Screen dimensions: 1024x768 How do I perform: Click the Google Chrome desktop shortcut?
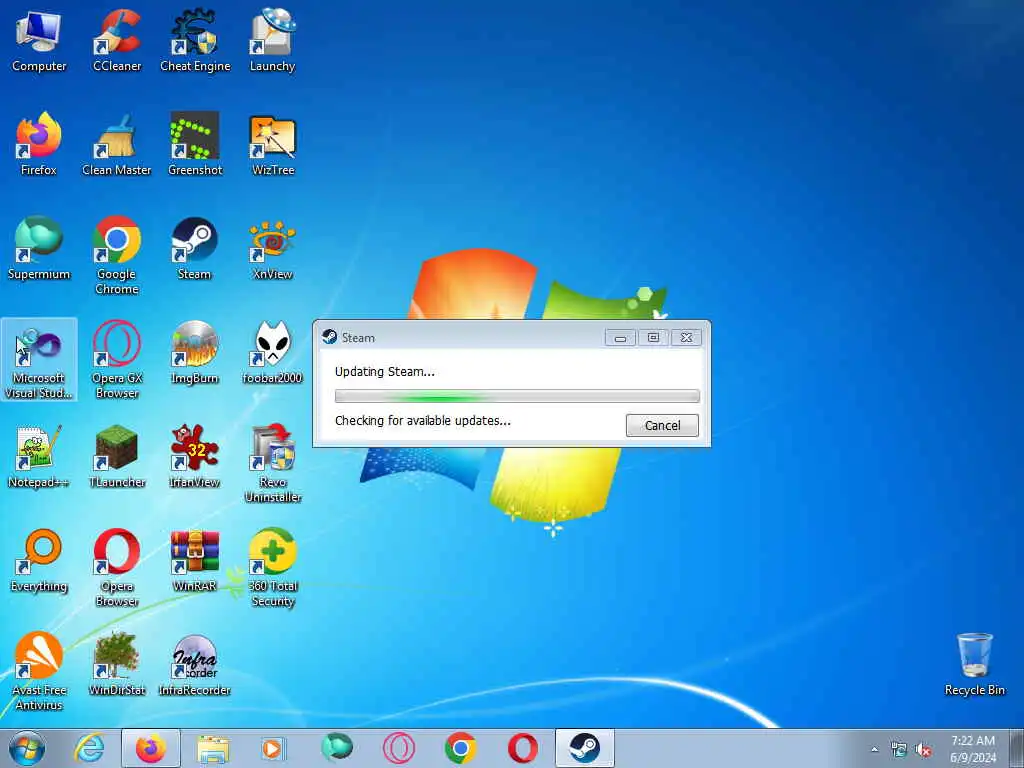pos(117,255)
